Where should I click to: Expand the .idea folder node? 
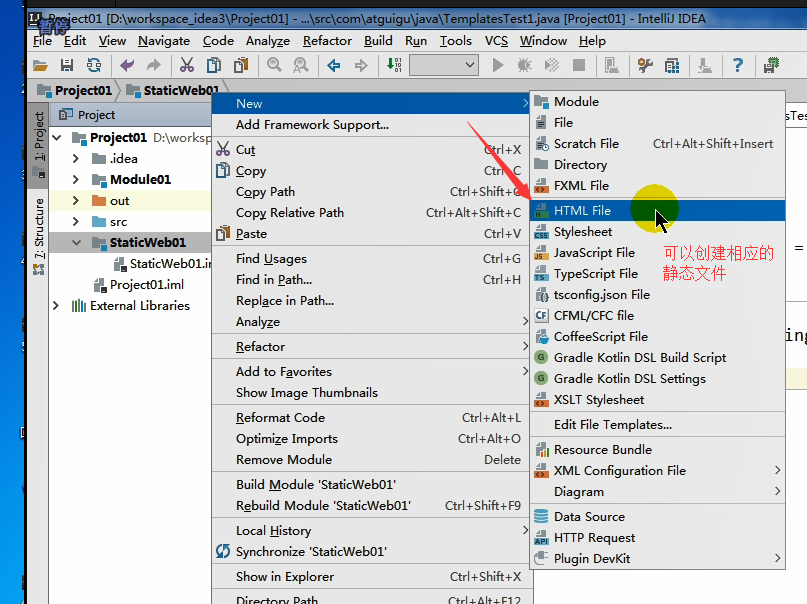pos(76,158)
